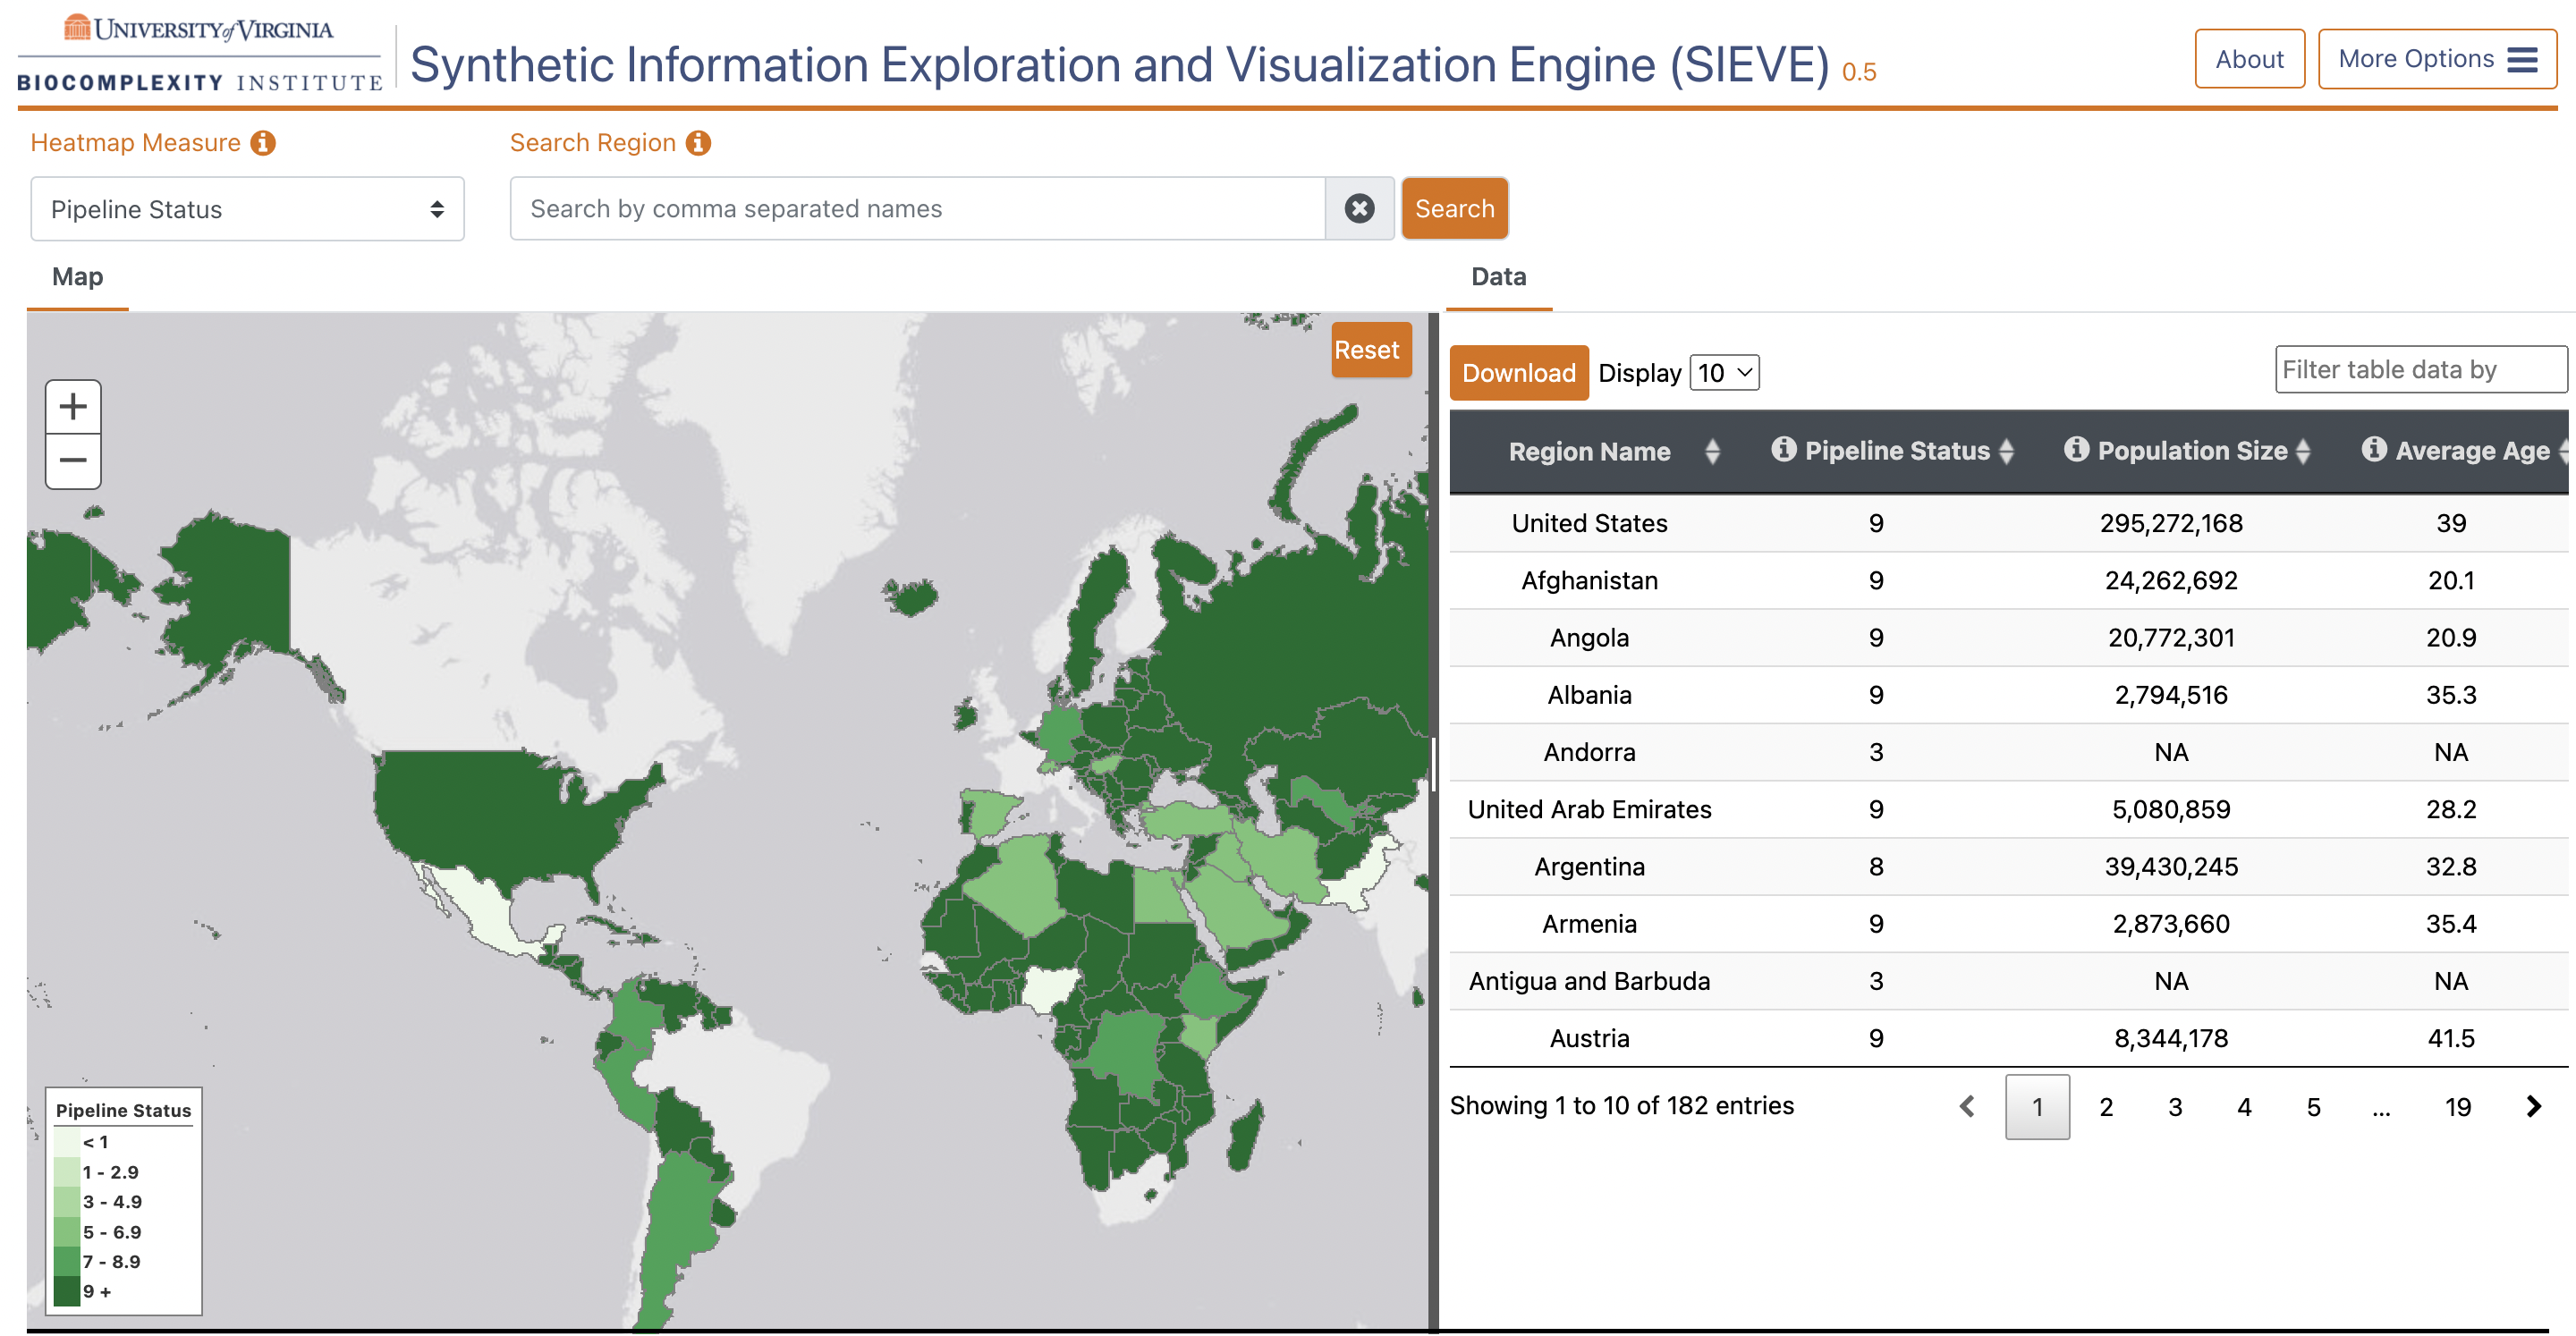Switch to the Data tab

pos(1494,276)
